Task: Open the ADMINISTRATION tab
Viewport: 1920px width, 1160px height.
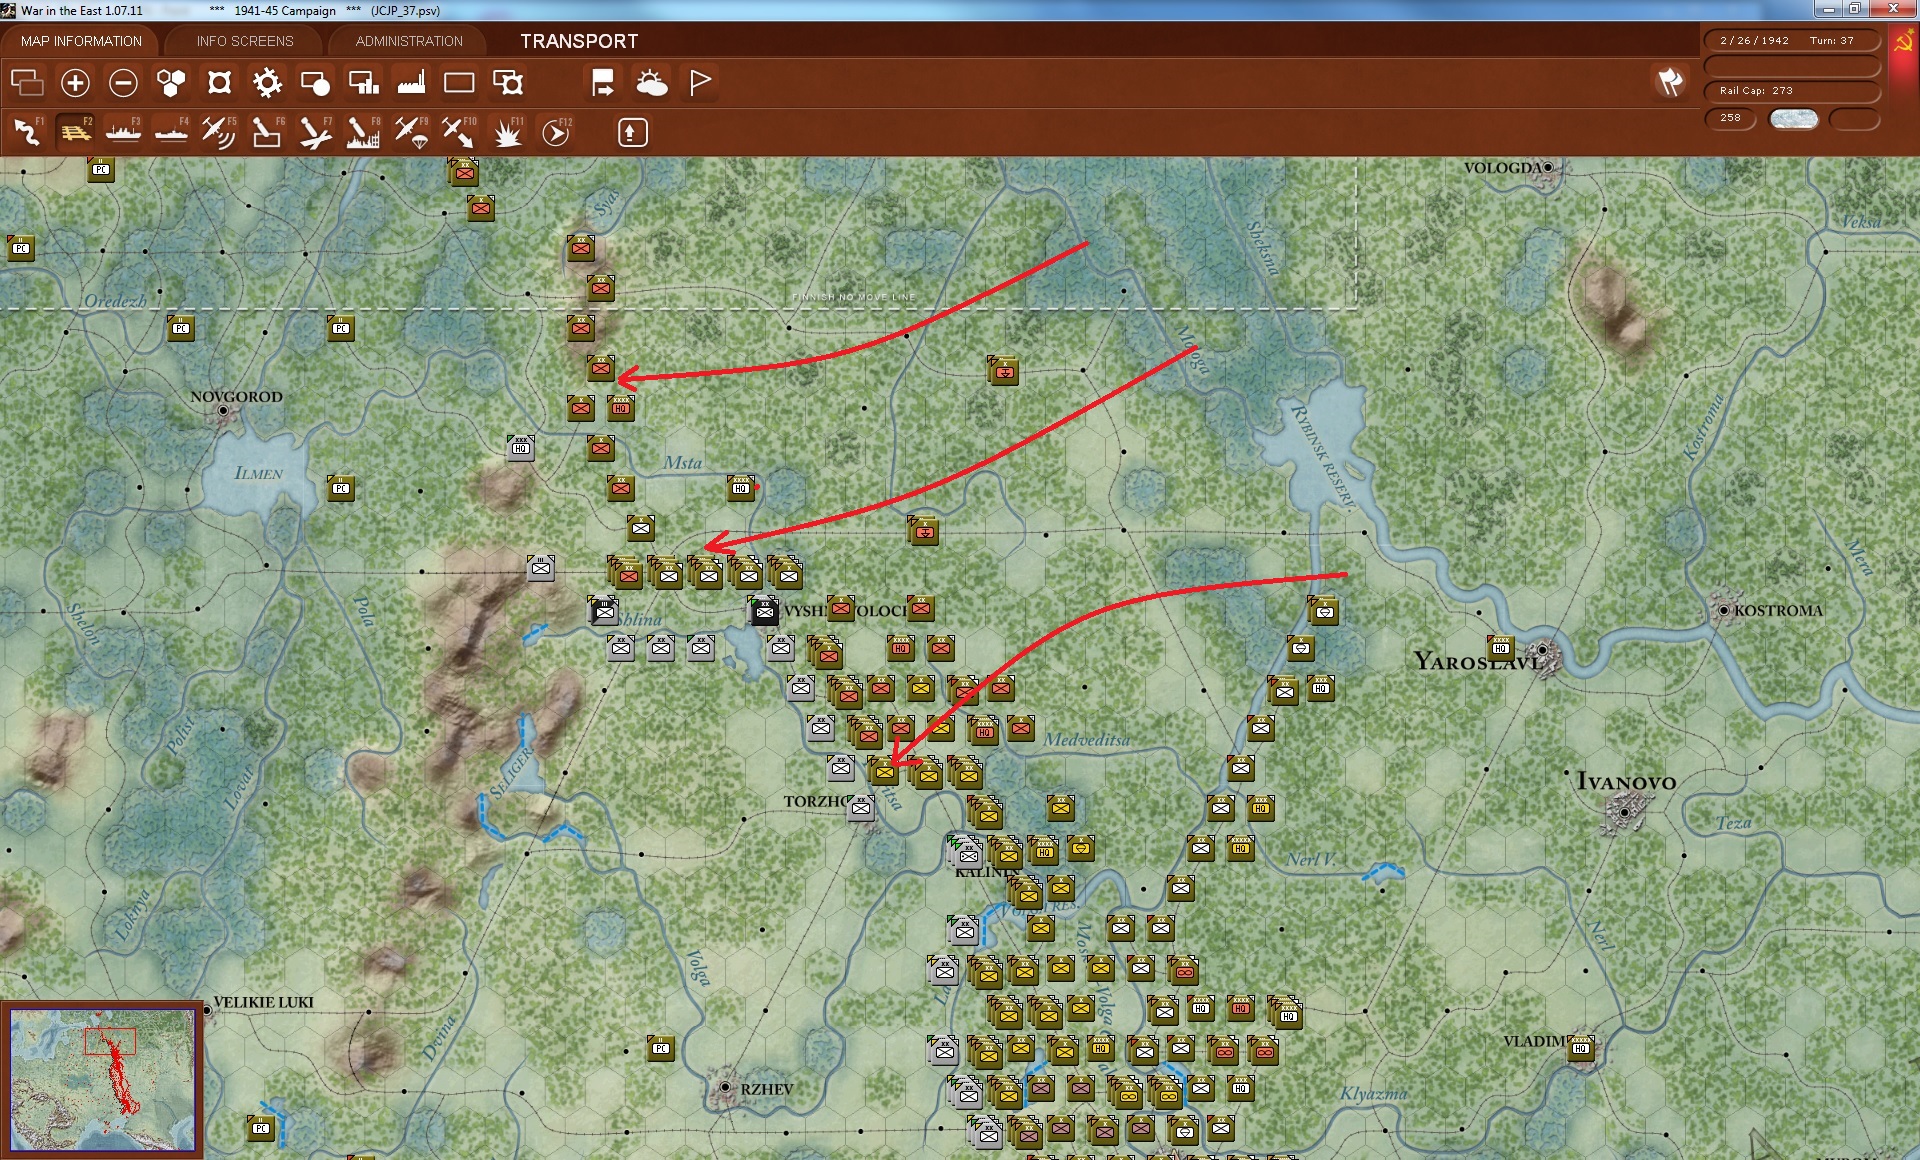Action: [x=409, y=41]
